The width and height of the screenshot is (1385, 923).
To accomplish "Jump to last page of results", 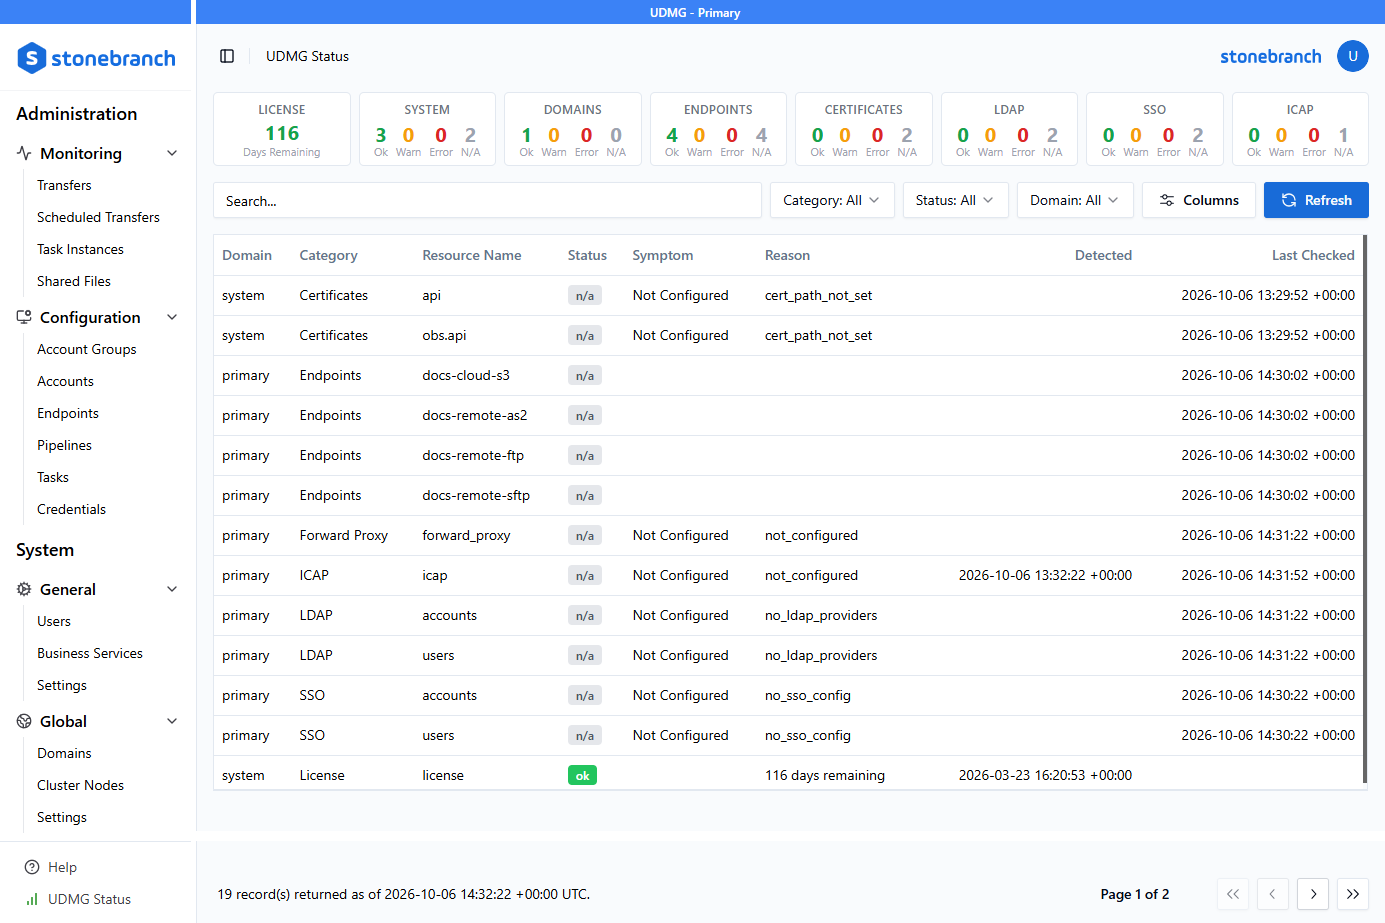I will pyautogui.click(x=1353, y=894).
